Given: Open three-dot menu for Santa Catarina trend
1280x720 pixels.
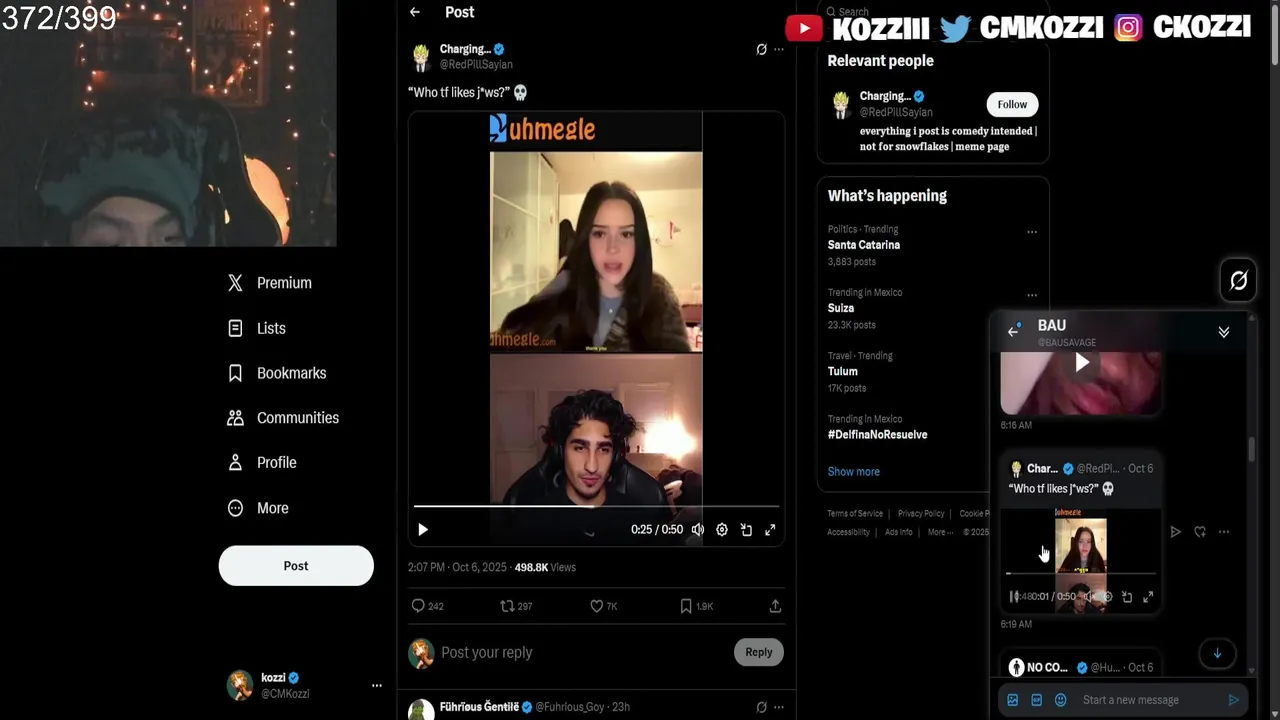Looking at the screenshot, I should pos(1032,232).
